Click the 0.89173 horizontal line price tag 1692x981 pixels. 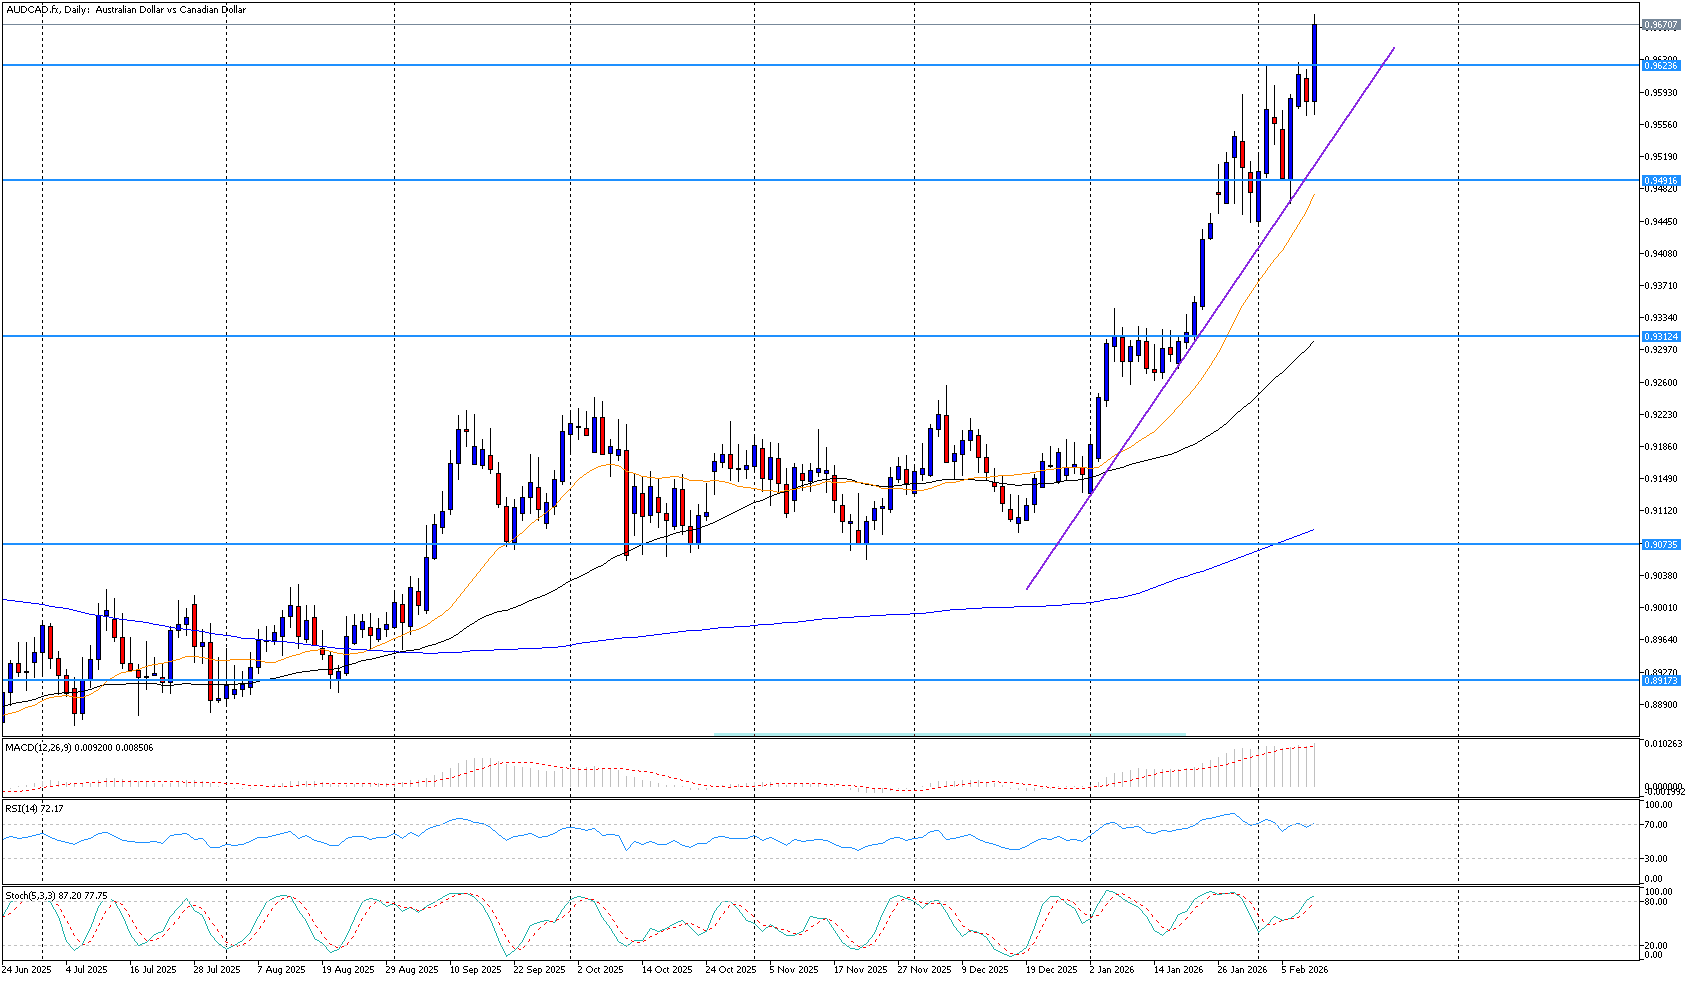click(1660, 680)
